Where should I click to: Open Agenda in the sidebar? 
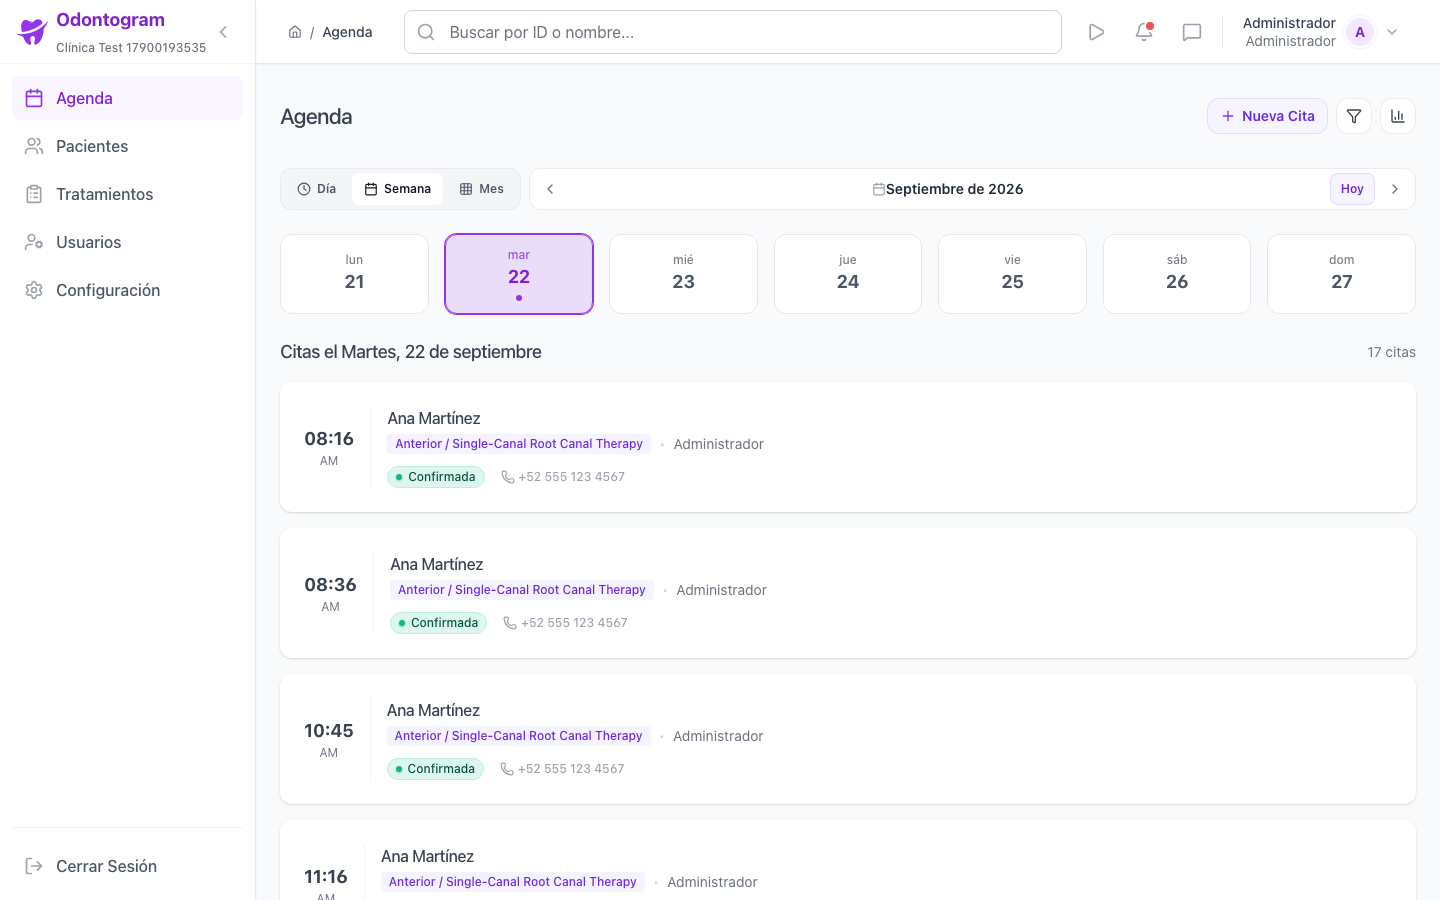coord(127,98)
